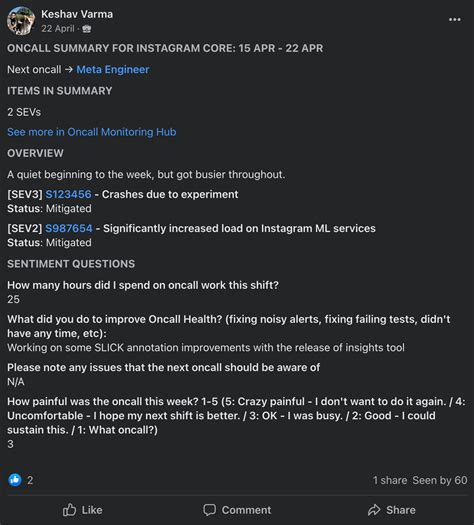Viewport: 474px width, 525px height.
Task: Open See more in Oncall Monitoring Hub
Action: click(x=92, y=132)
